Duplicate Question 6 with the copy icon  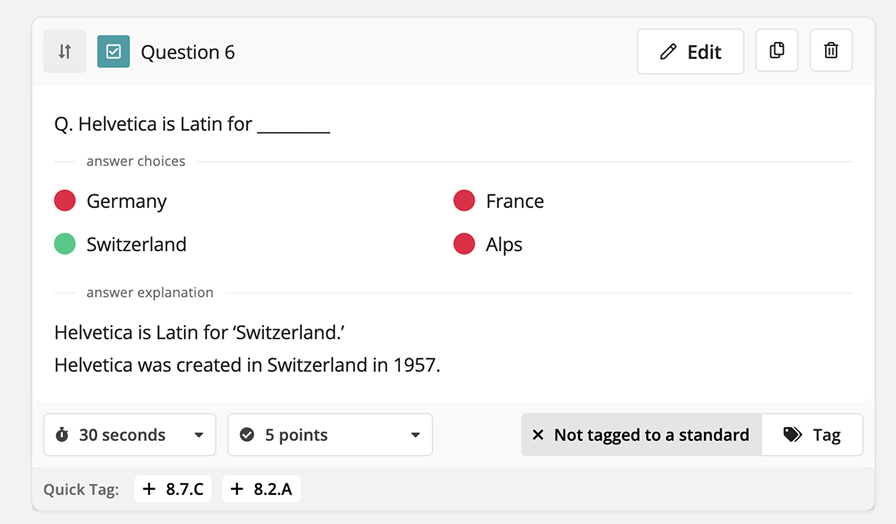coord(777,50)
